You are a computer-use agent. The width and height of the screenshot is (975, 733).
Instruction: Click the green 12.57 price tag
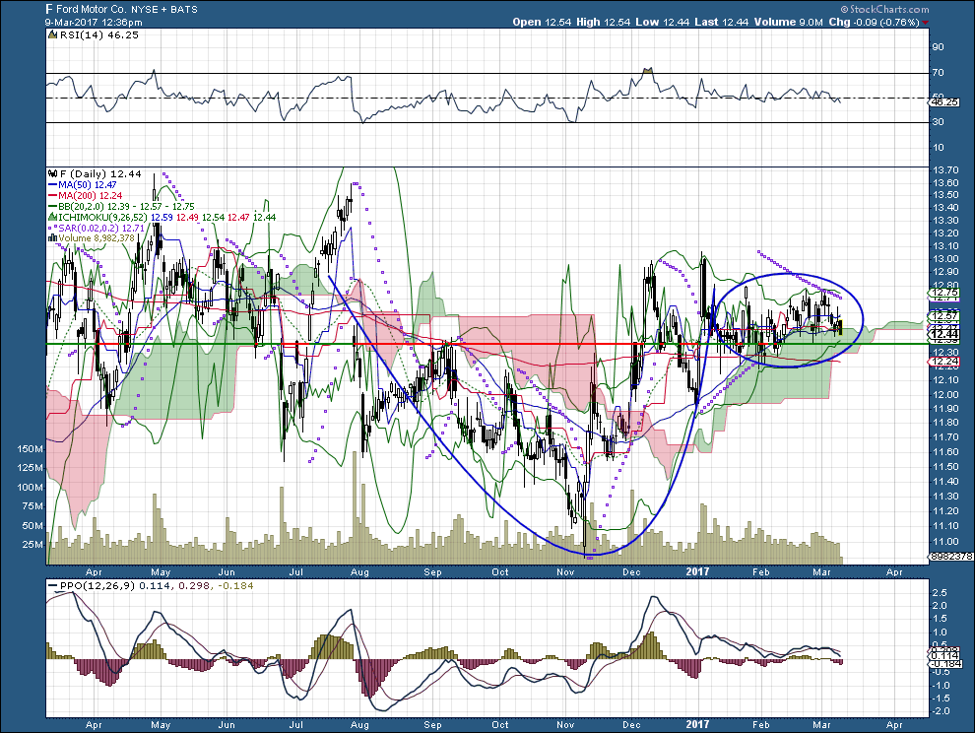[945, 316]
